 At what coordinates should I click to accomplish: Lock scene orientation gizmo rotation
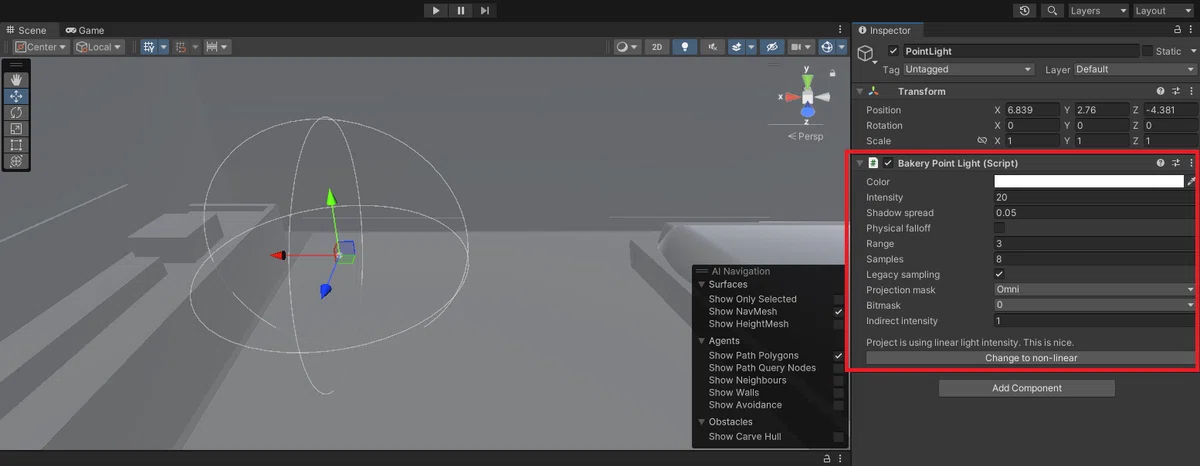[832, 73]
